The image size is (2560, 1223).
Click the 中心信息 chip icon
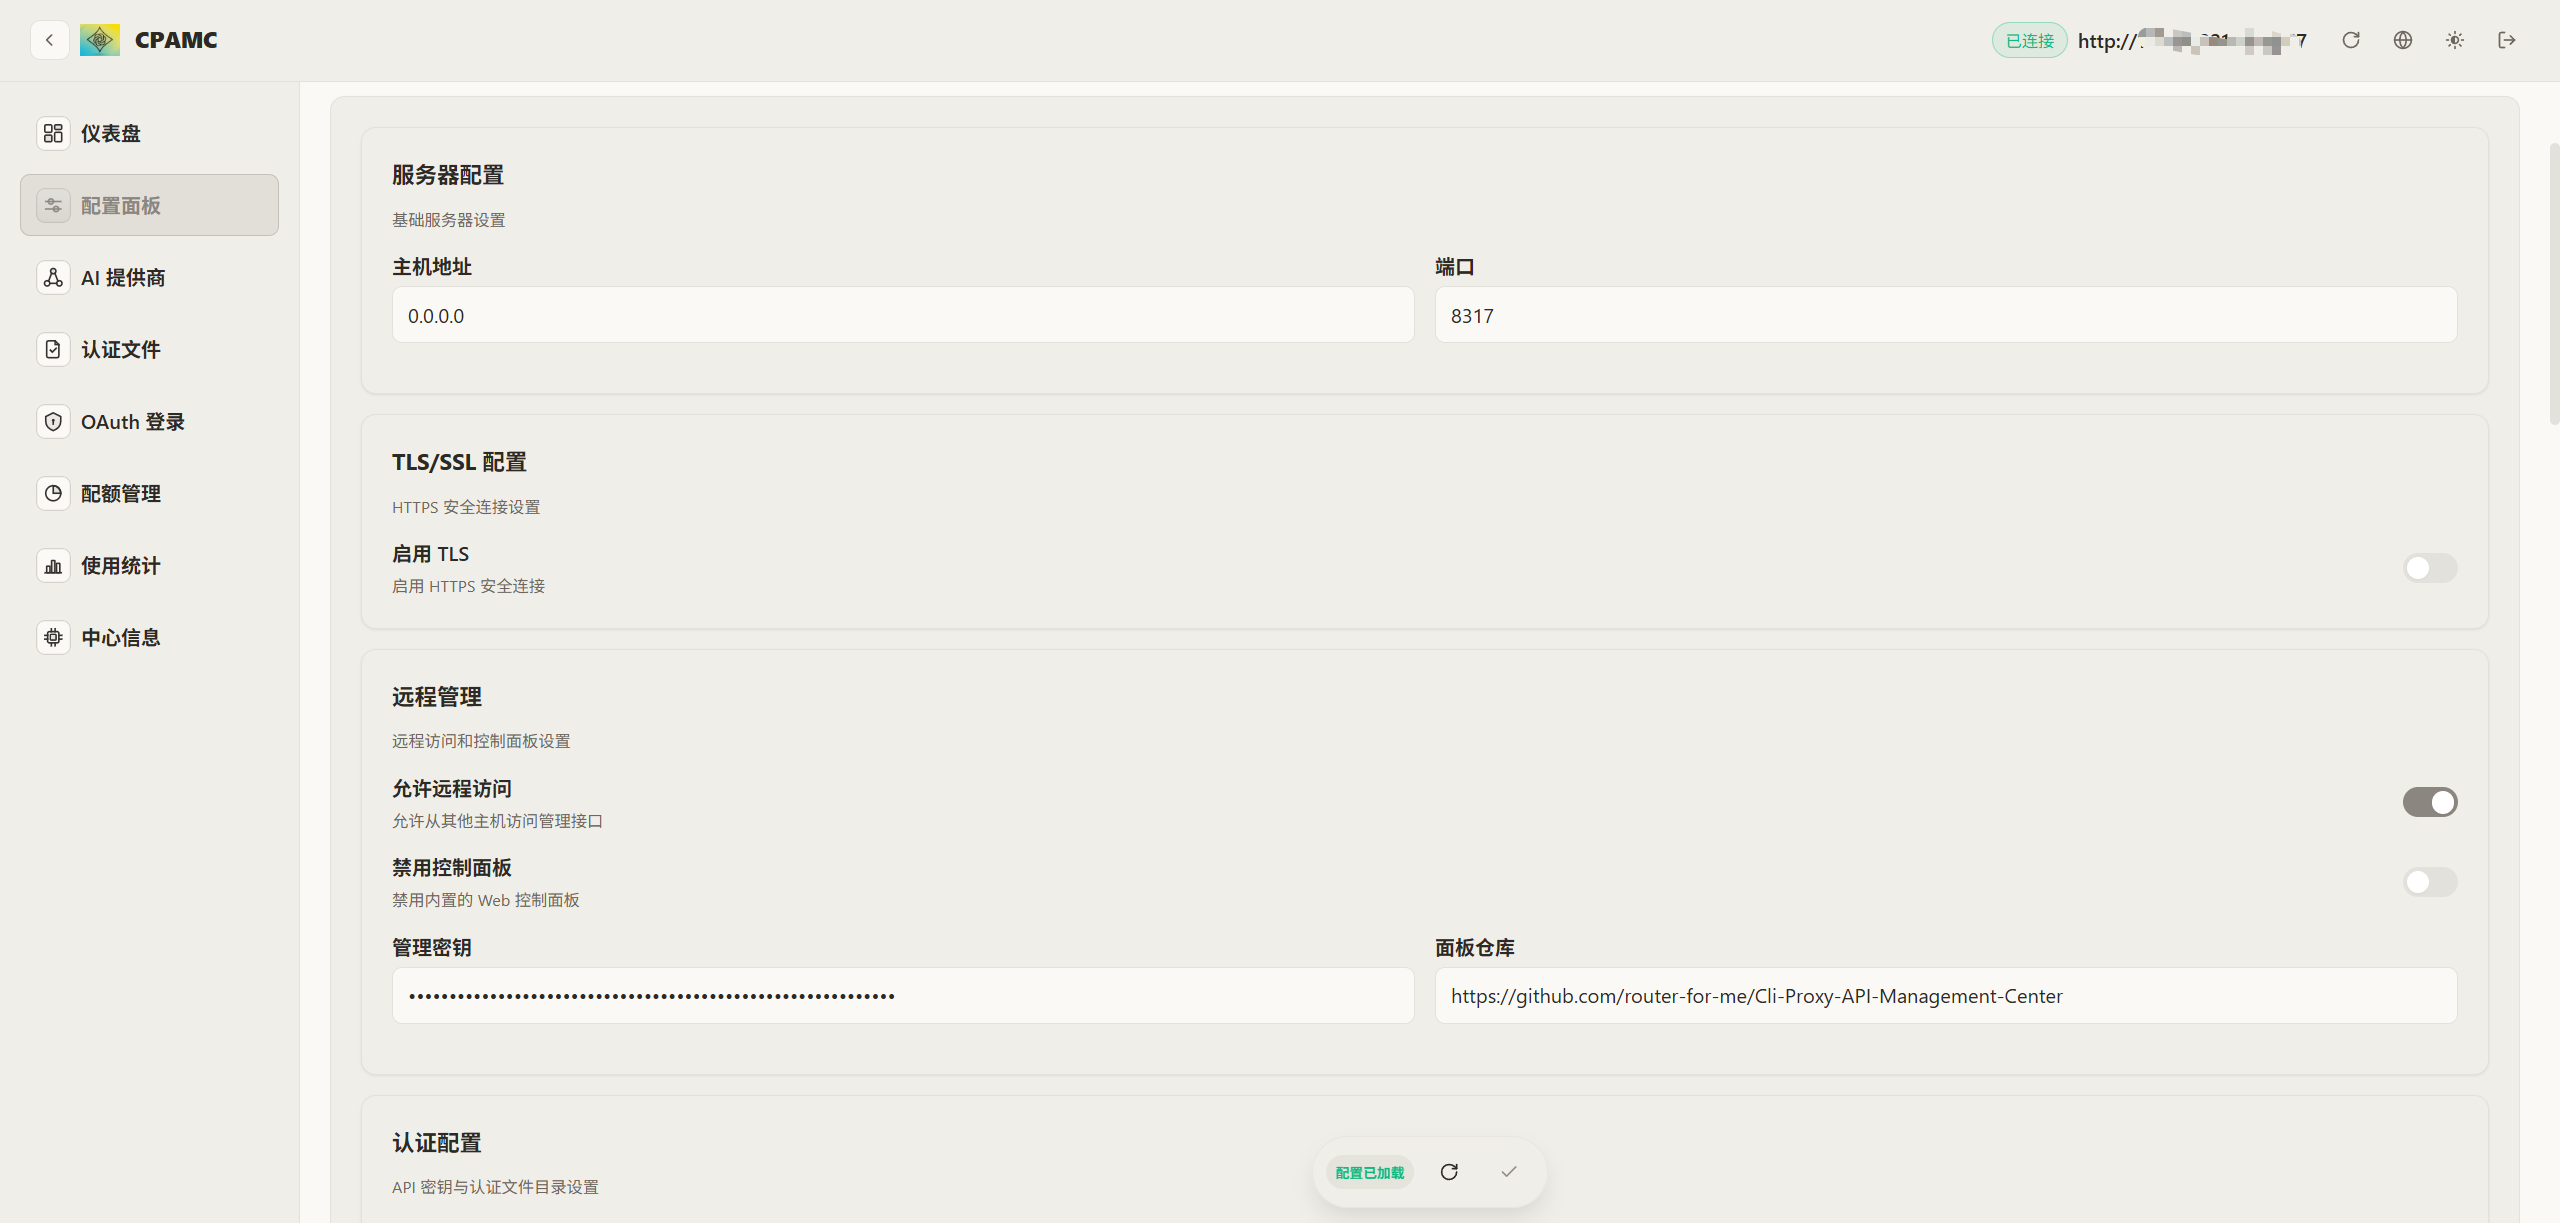[x=53, y=638]
